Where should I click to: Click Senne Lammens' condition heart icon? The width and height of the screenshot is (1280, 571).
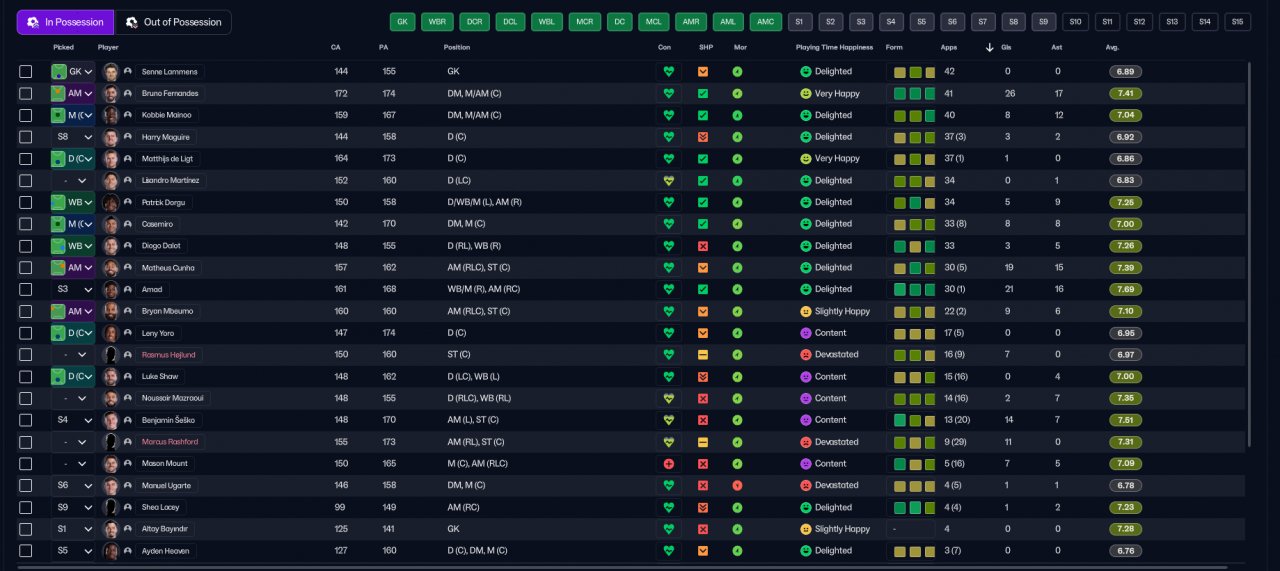coord(668,72)
